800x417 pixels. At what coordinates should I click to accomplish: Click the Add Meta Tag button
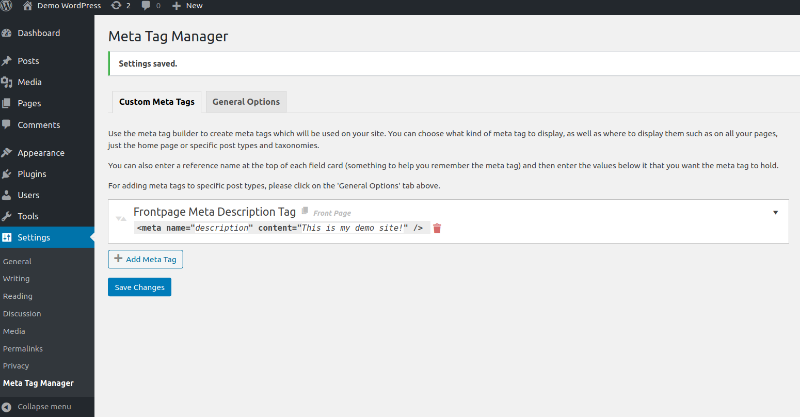145,259
